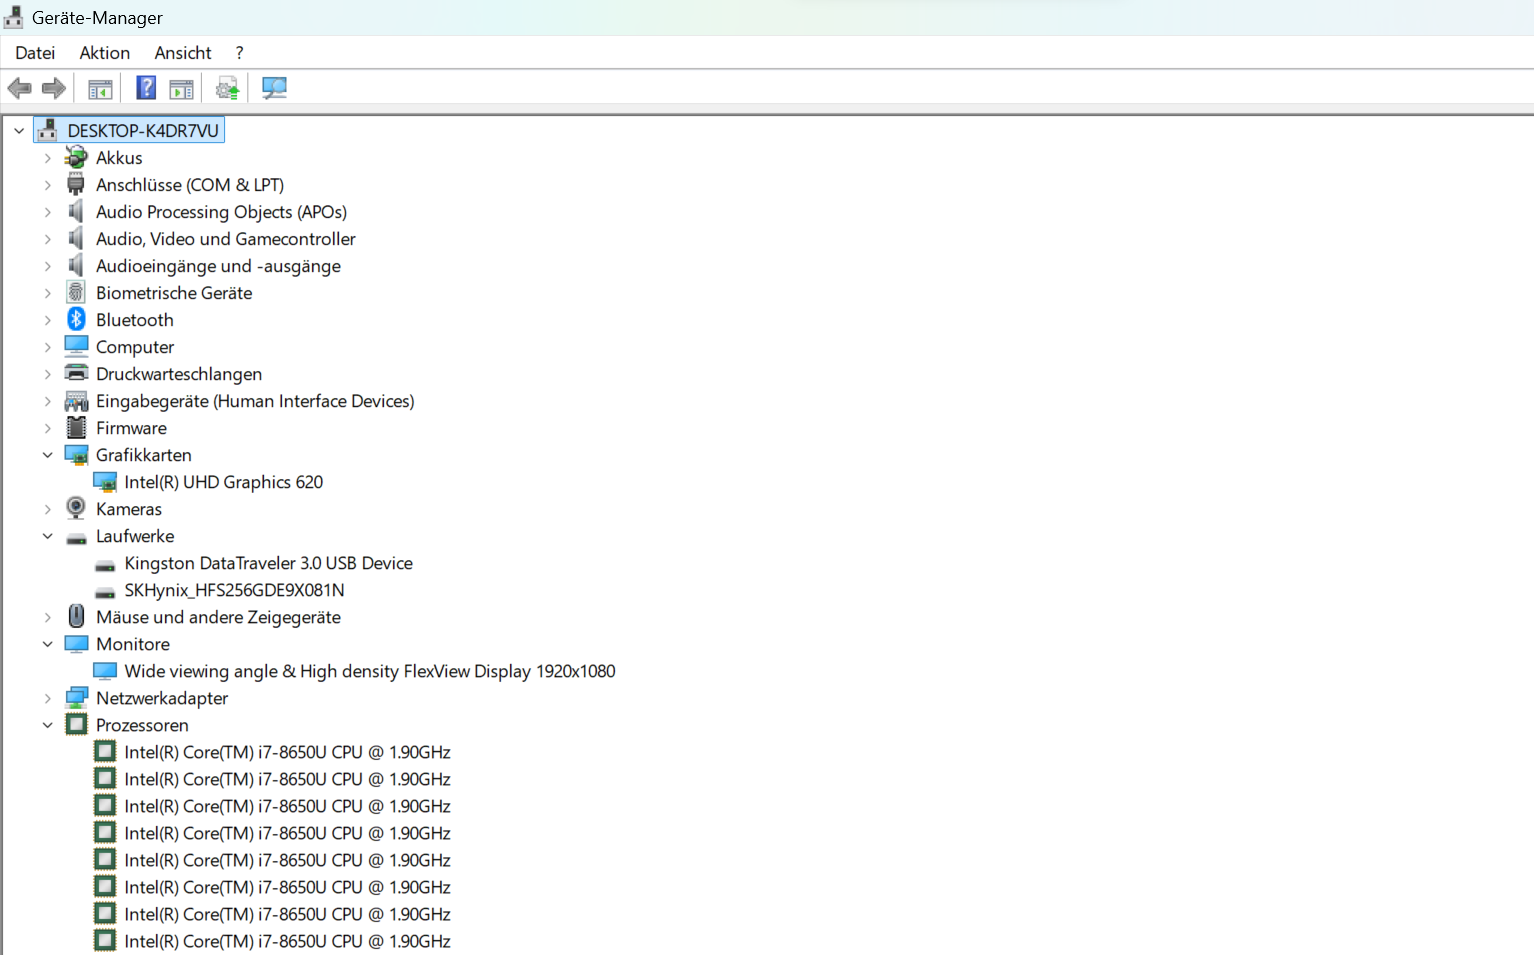
Task: Expand Anschlüsse (COM & LPT)
Action: click(48, 185)
